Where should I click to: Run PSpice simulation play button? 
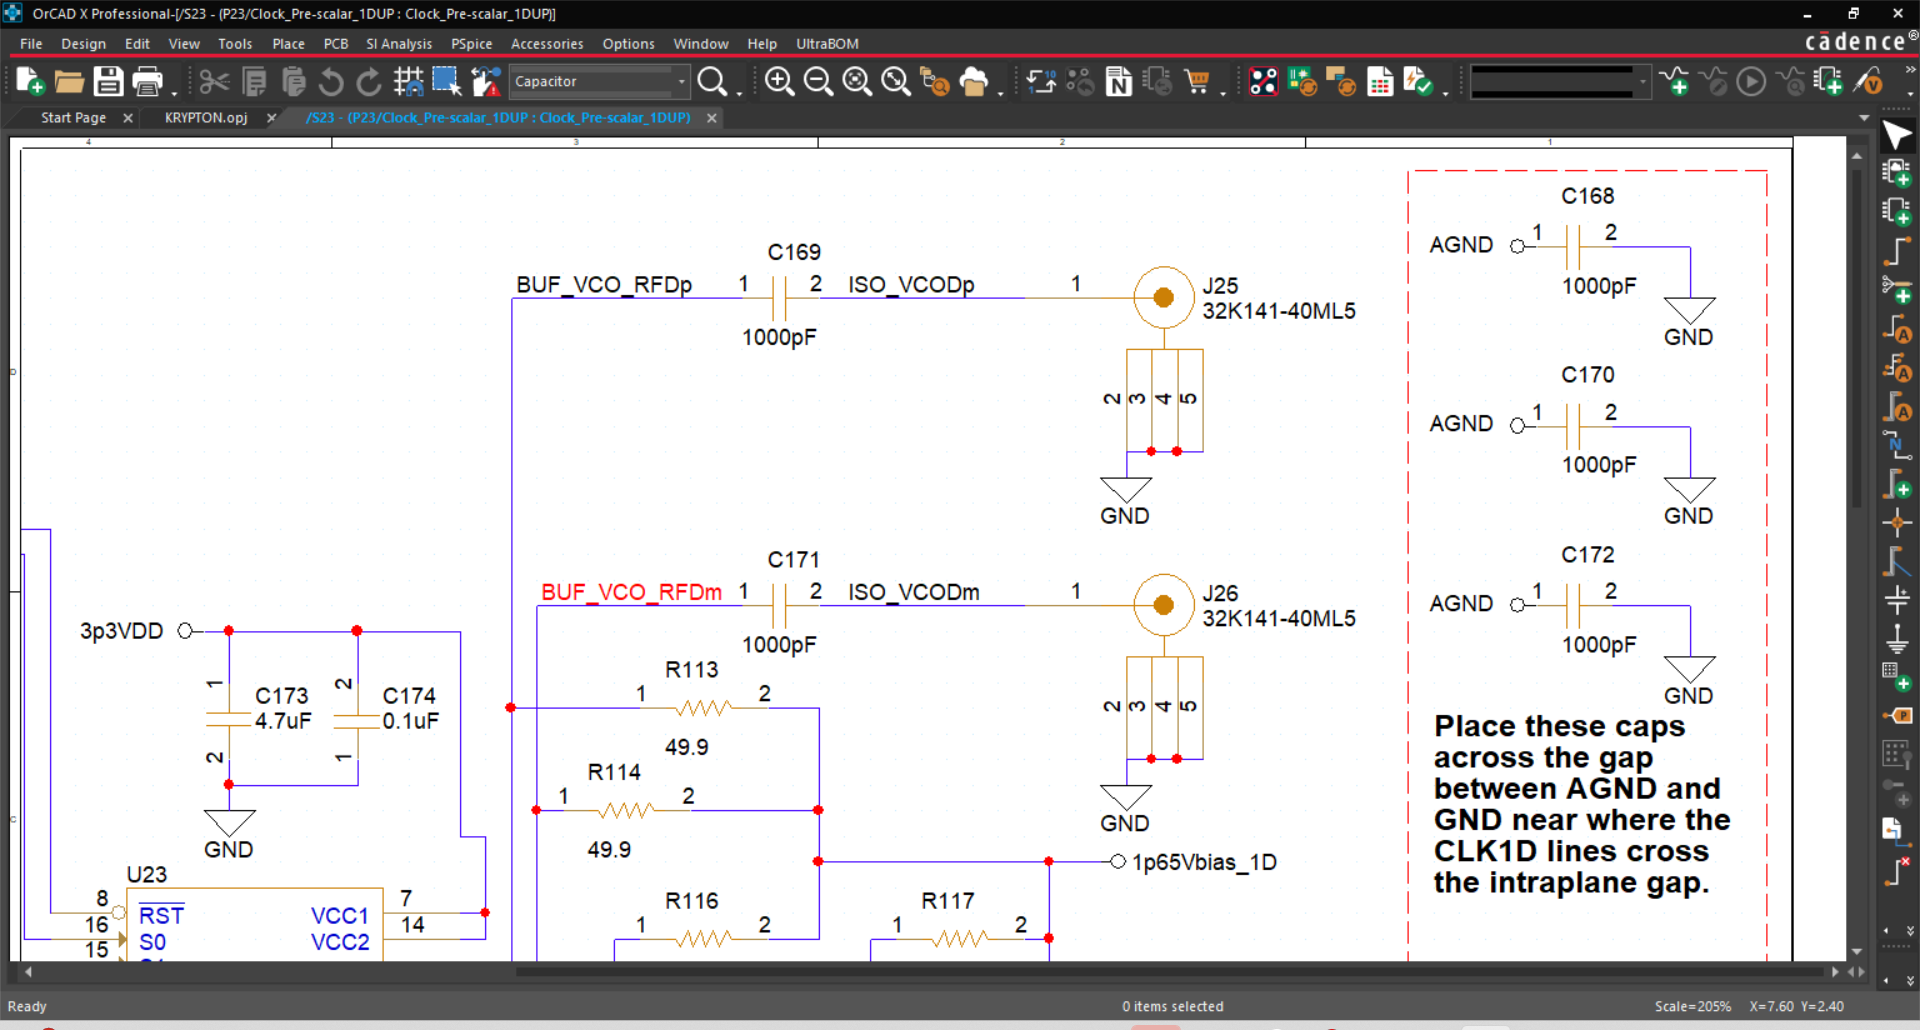click(x=1751, y=81)
